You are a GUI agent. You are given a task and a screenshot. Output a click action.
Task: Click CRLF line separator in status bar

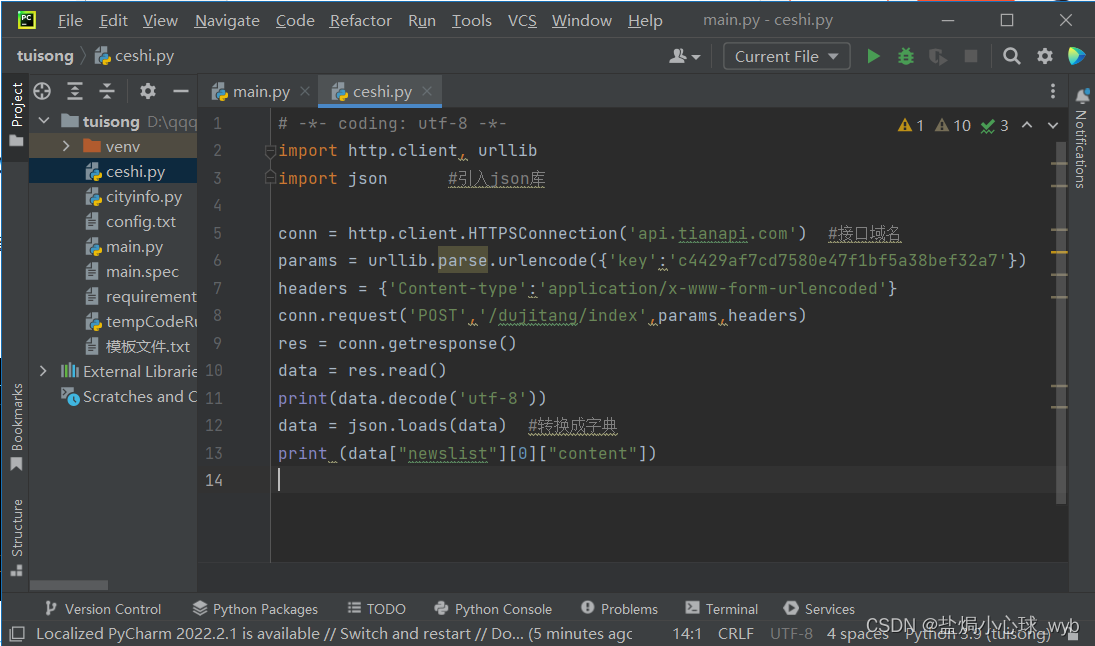735,633
